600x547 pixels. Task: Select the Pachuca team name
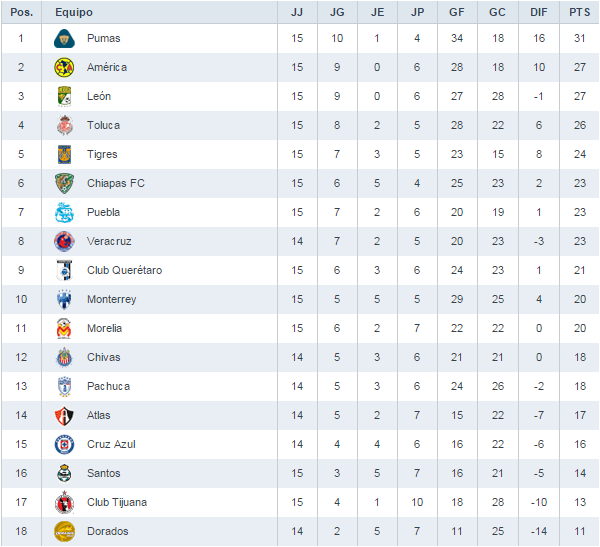point(108,386)
